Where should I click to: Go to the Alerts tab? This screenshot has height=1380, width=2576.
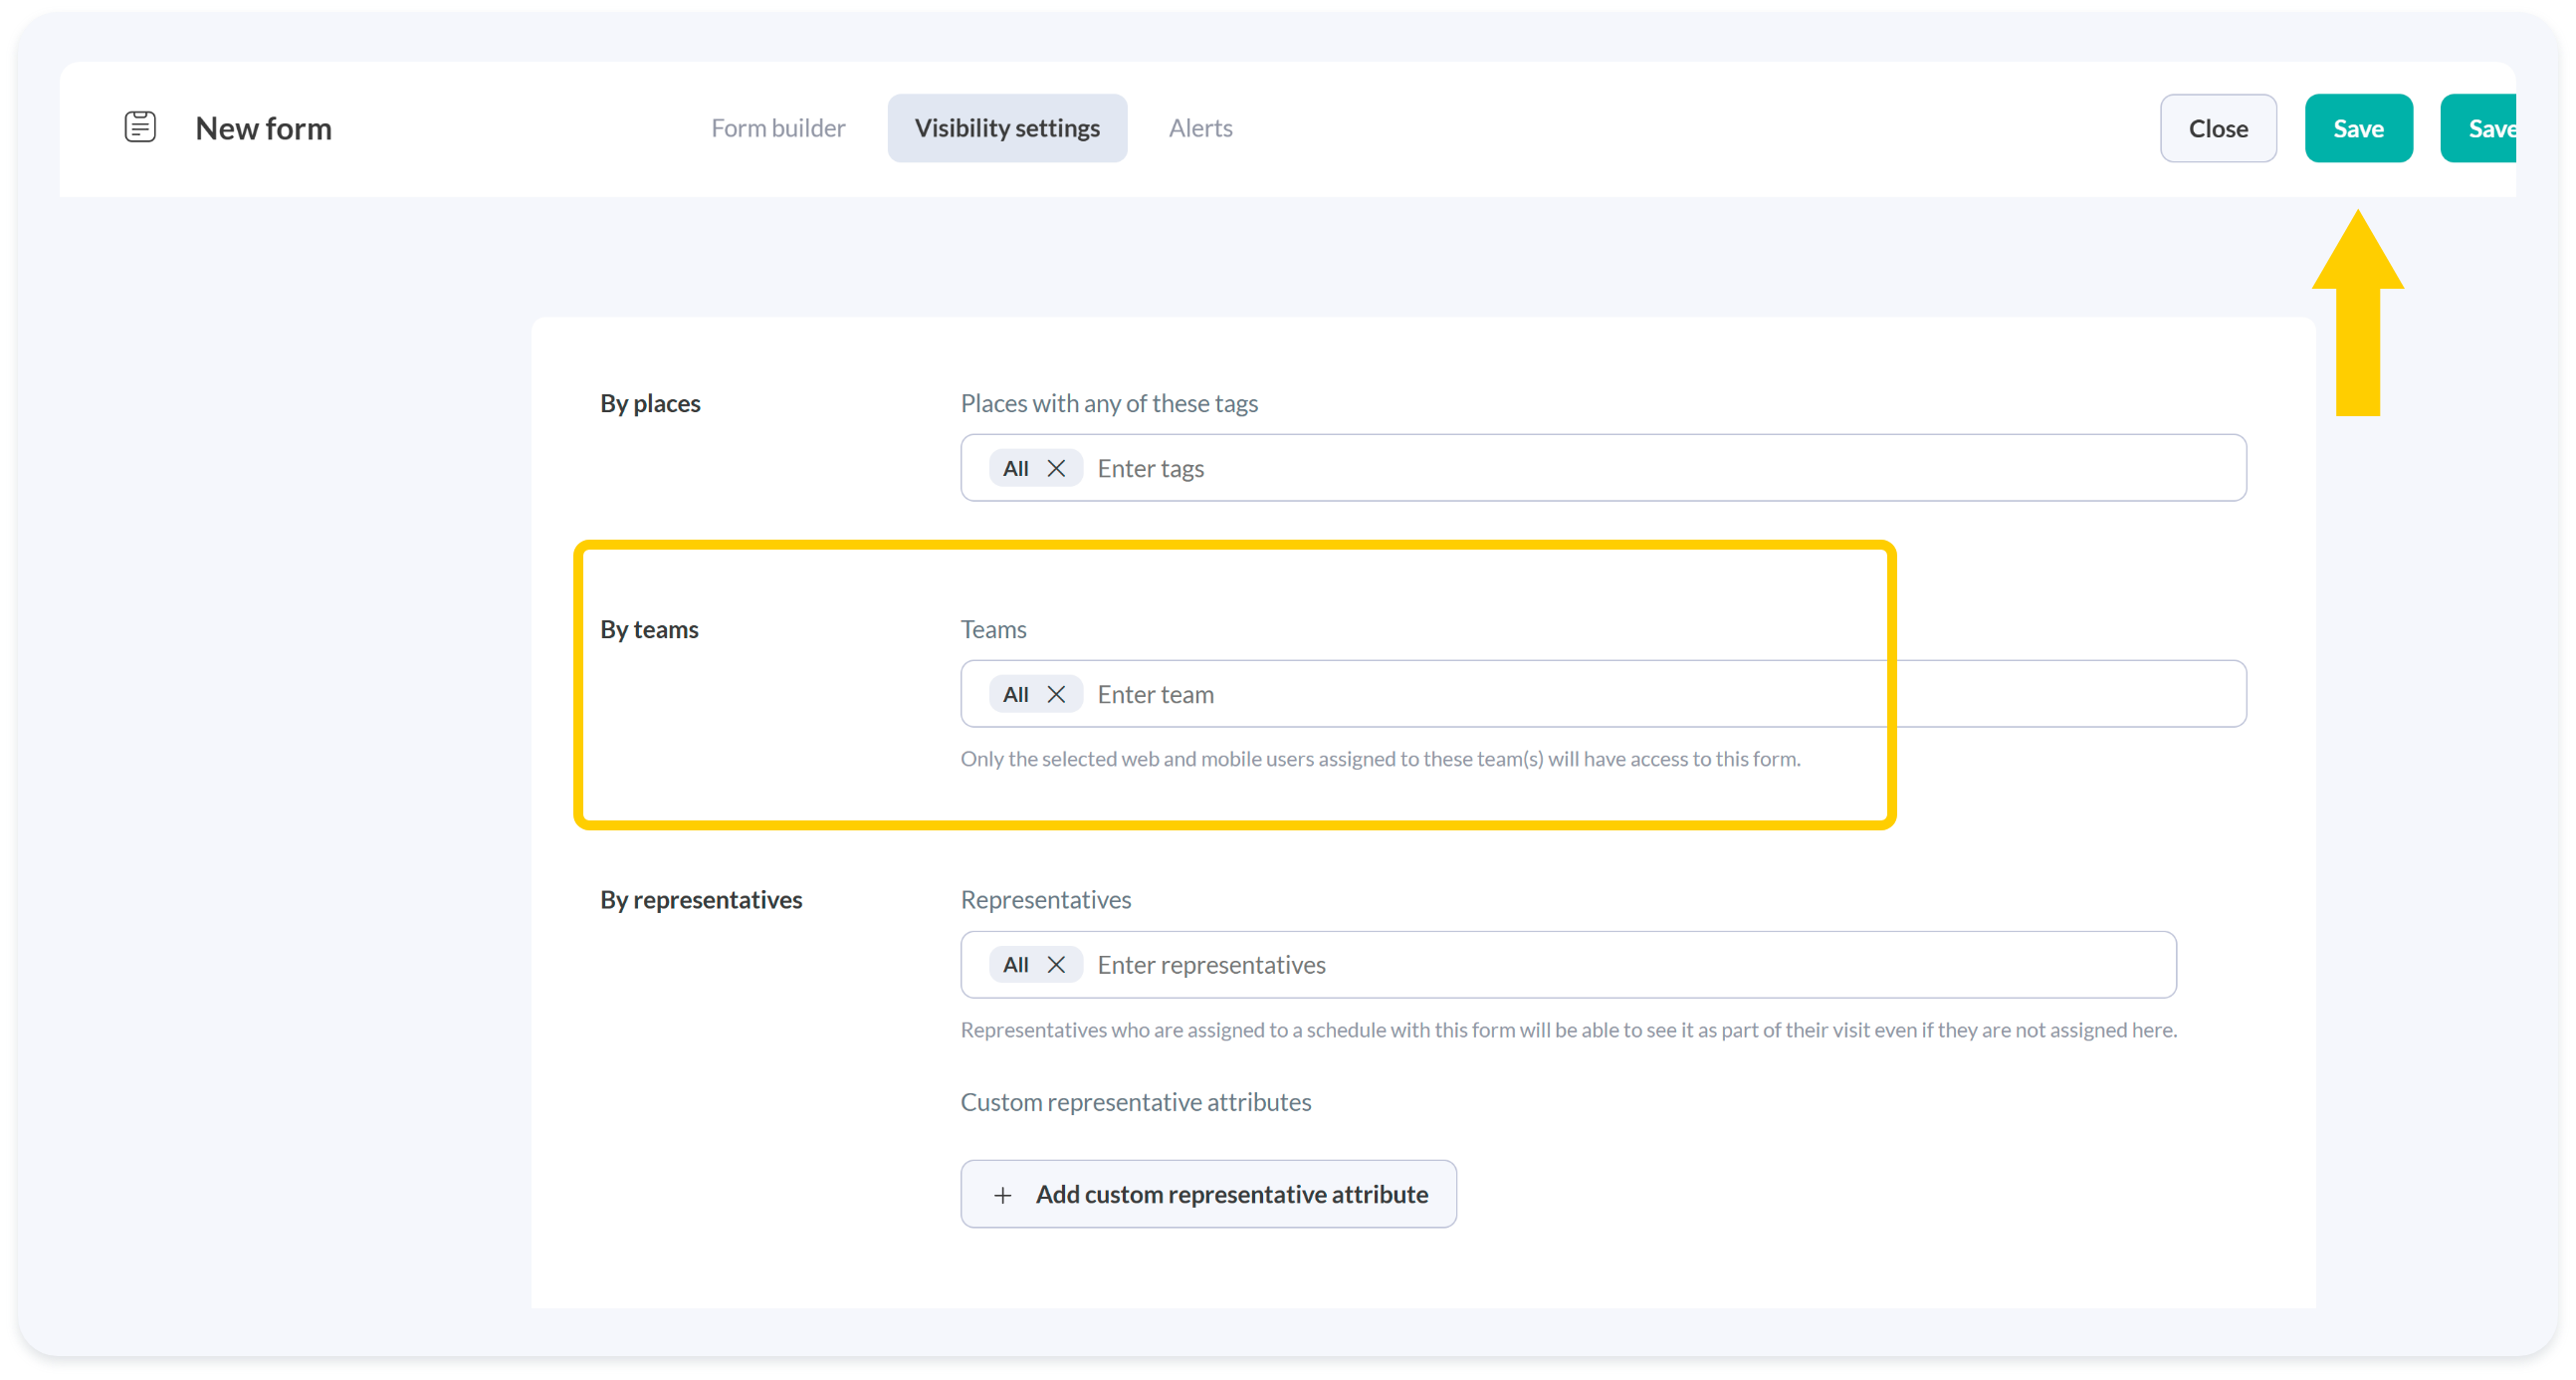(x=1200, y=128)
